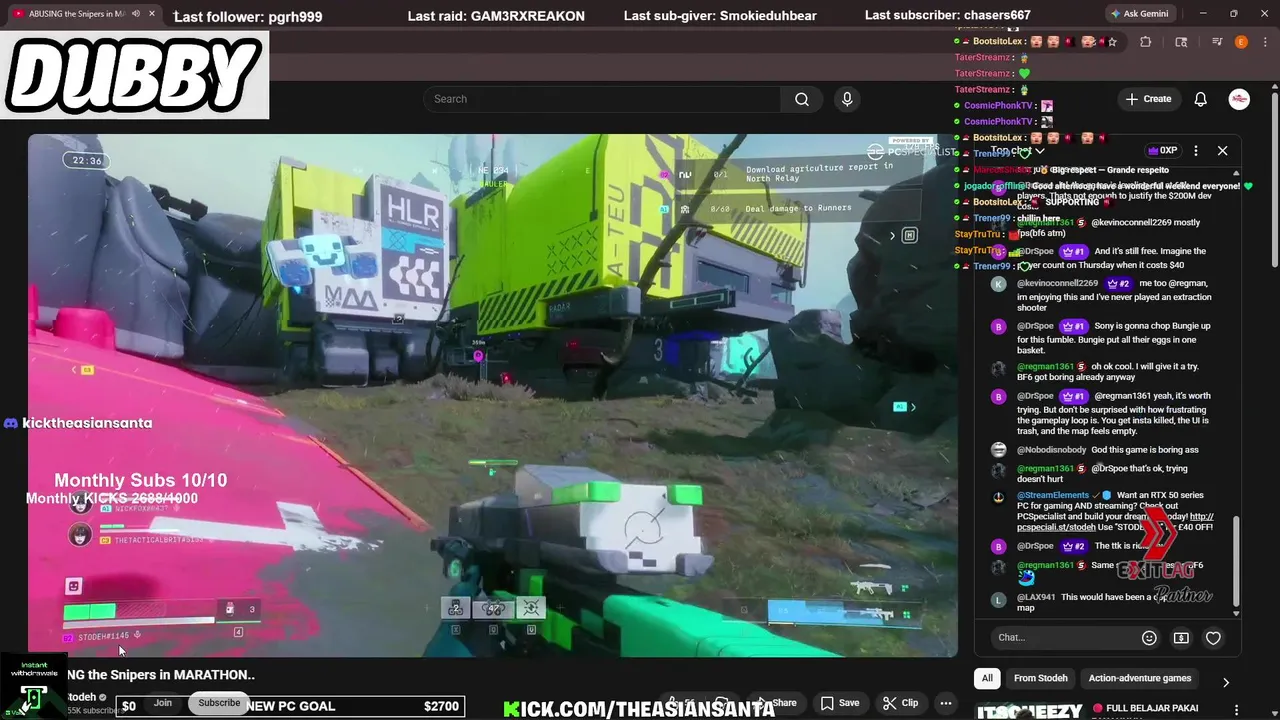Click the ITSQUEEZY recommended video thumbnail
Viewport: 1280px width, 720px height.
(x=1029, y=711)
